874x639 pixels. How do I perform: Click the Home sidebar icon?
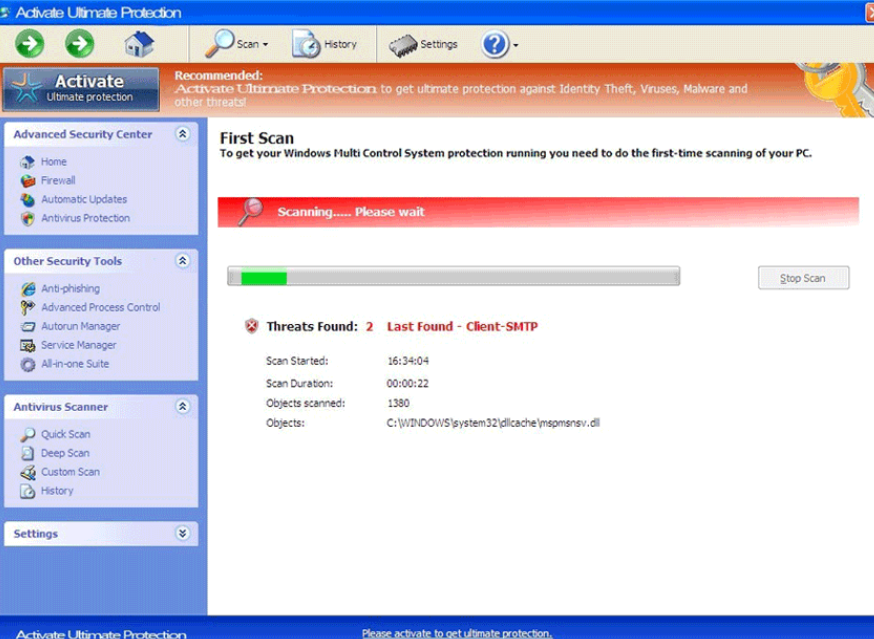pos(27,162)
